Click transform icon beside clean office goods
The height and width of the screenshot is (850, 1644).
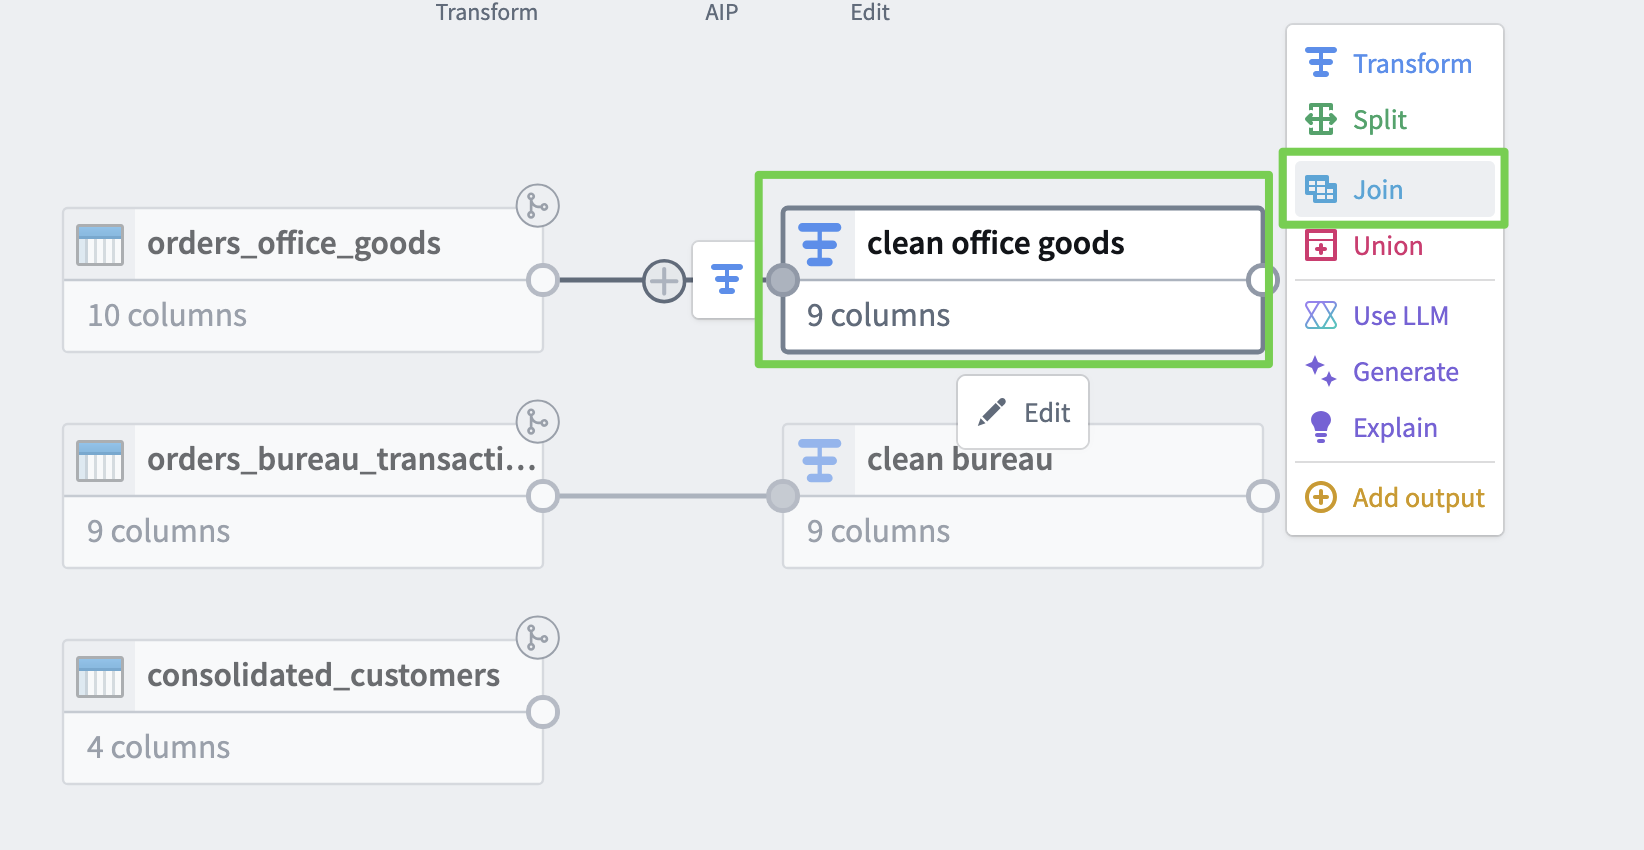(x=727, y=279)
